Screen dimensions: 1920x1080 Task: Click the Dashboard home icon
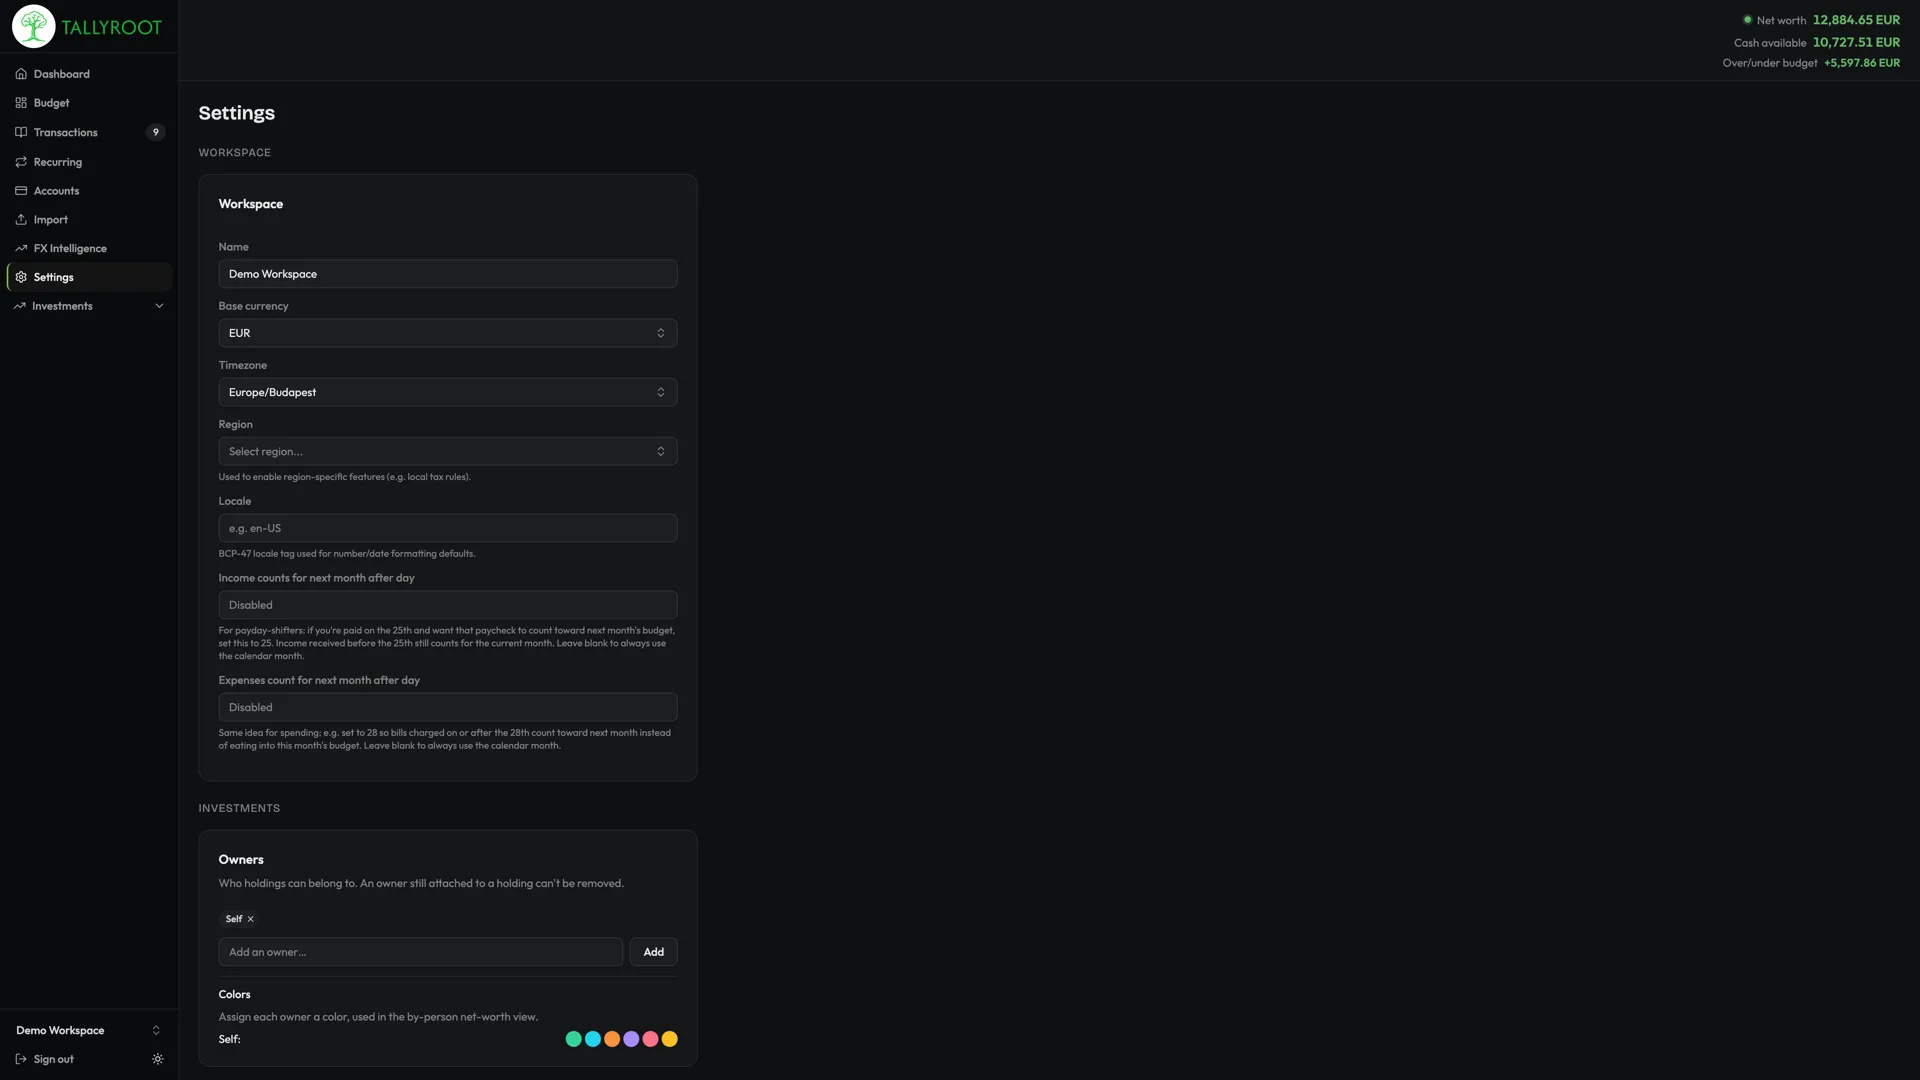(21, 74)
